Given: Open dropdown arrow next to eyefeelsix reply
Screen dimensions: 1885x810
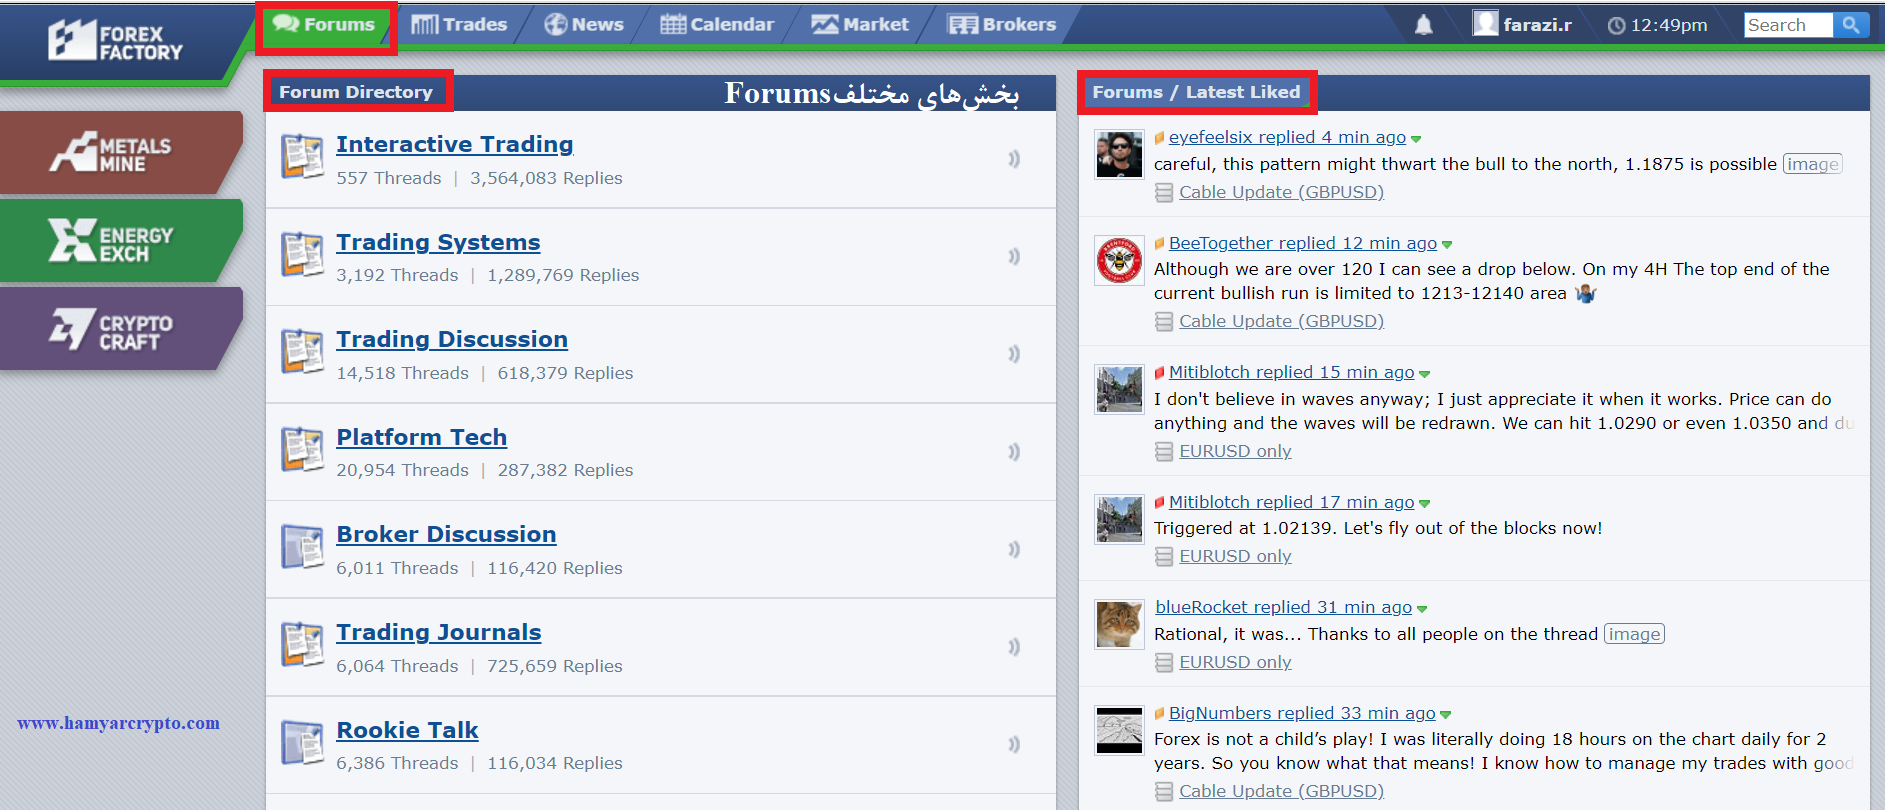Looking at the screenshot, I should [x=1416, y=139].
